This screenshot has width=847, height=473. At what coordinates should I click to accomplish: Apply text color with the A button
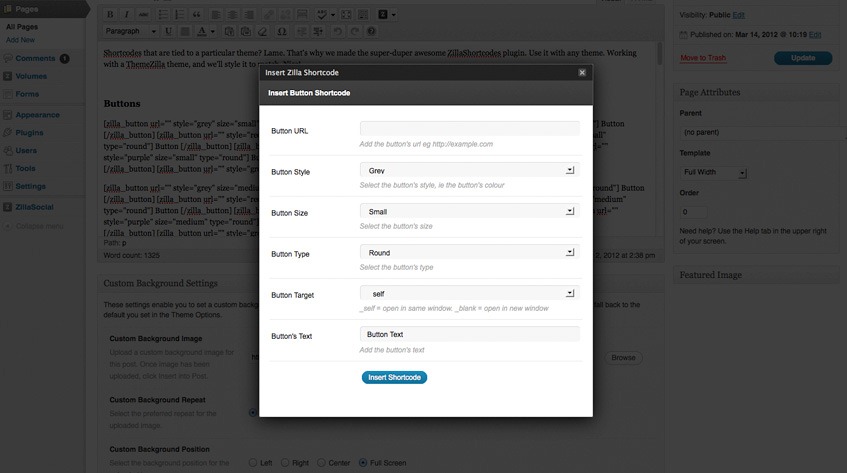(x=201, y=31)
